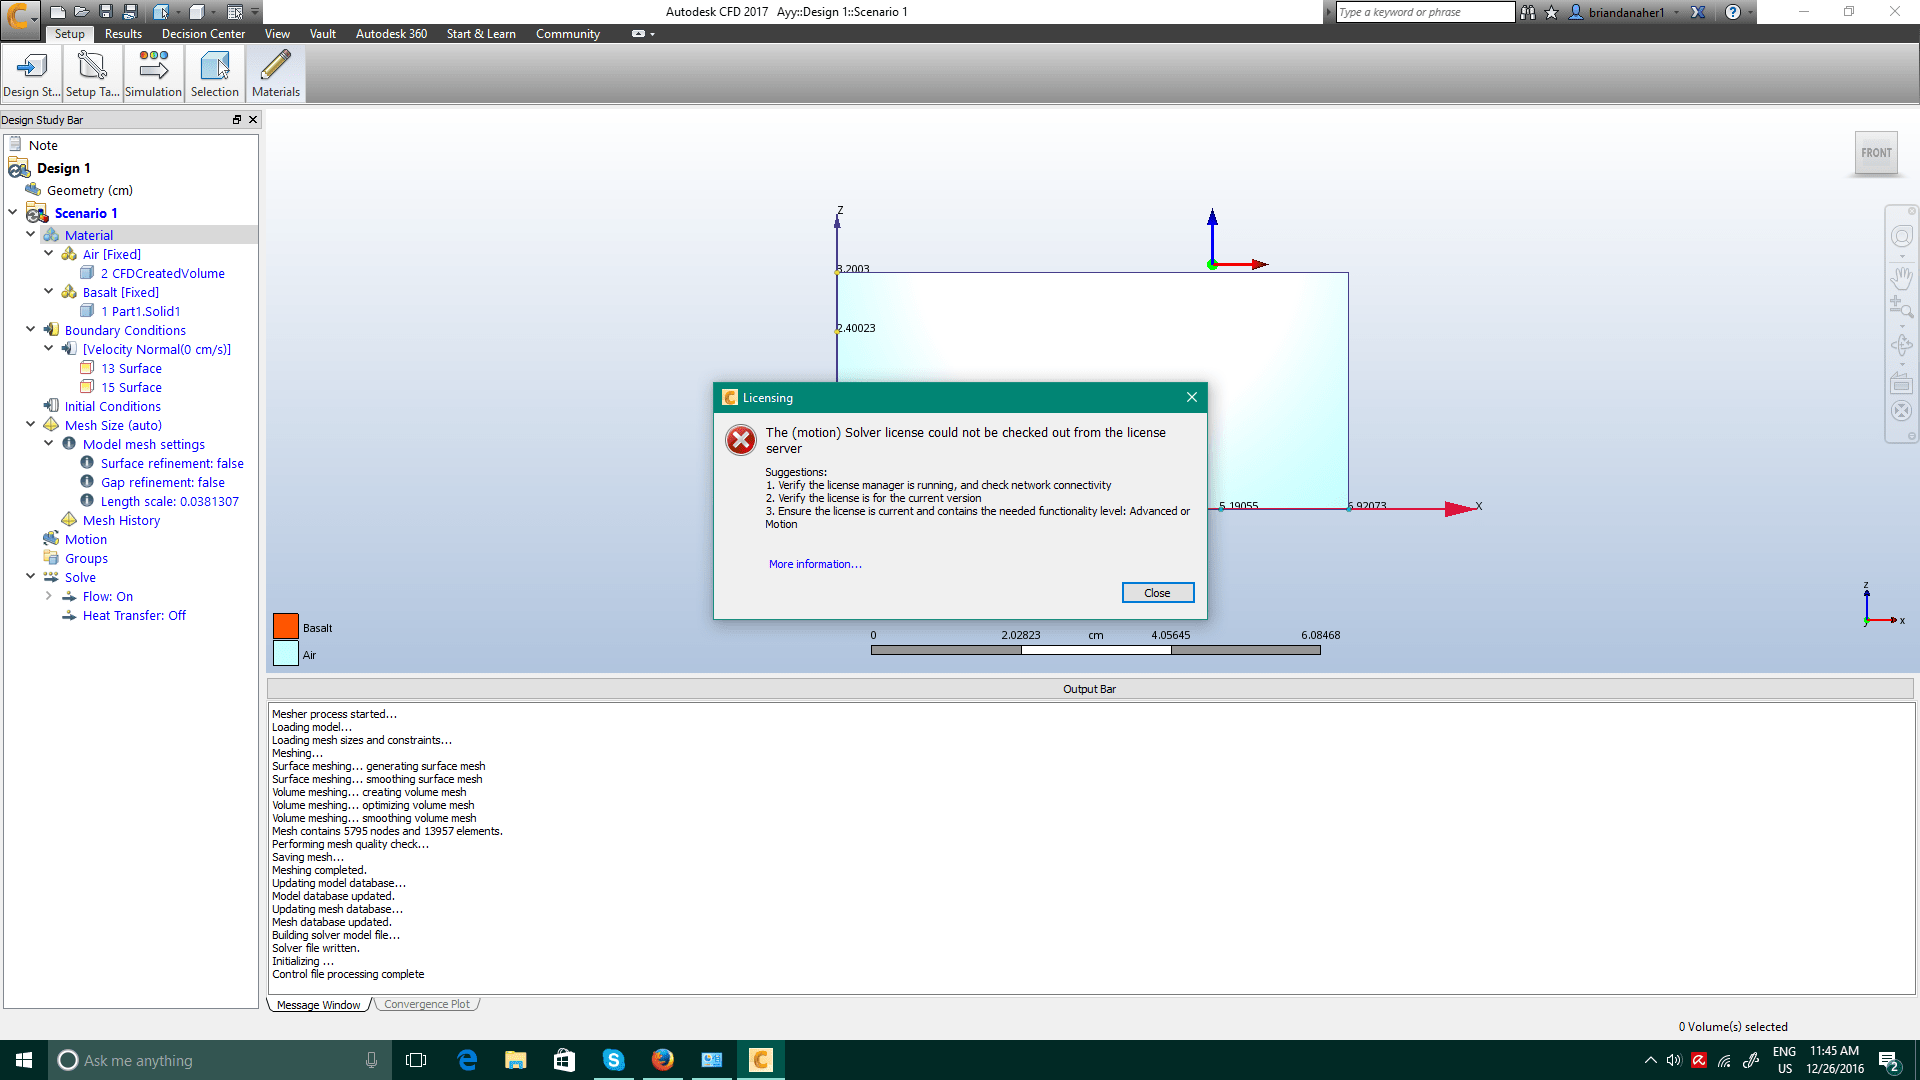This screenshot has height=1080, width=1920.
Task: Click the New file quick-access icon
Action: pyautogui.click(x=58, y=12)
